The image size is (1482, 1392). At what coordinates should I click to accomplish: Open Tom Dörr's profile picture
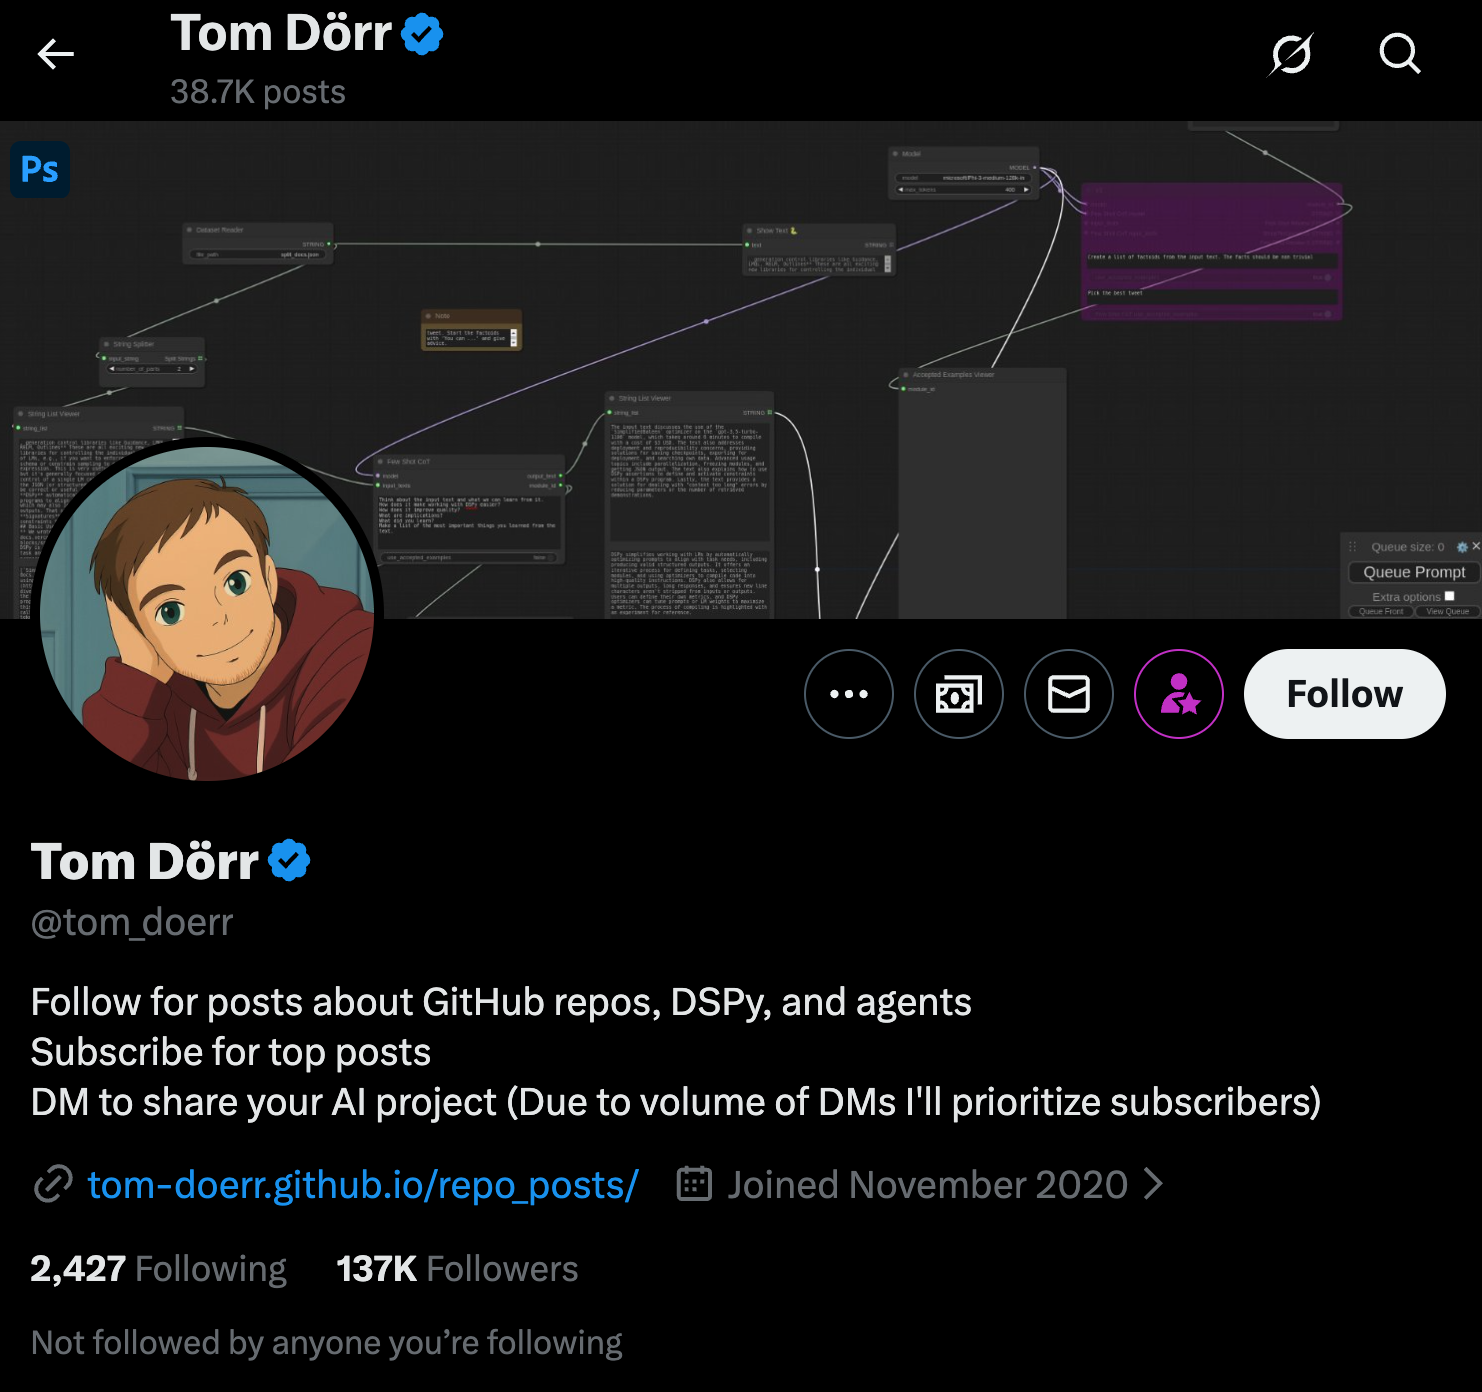tap(207, 612)
